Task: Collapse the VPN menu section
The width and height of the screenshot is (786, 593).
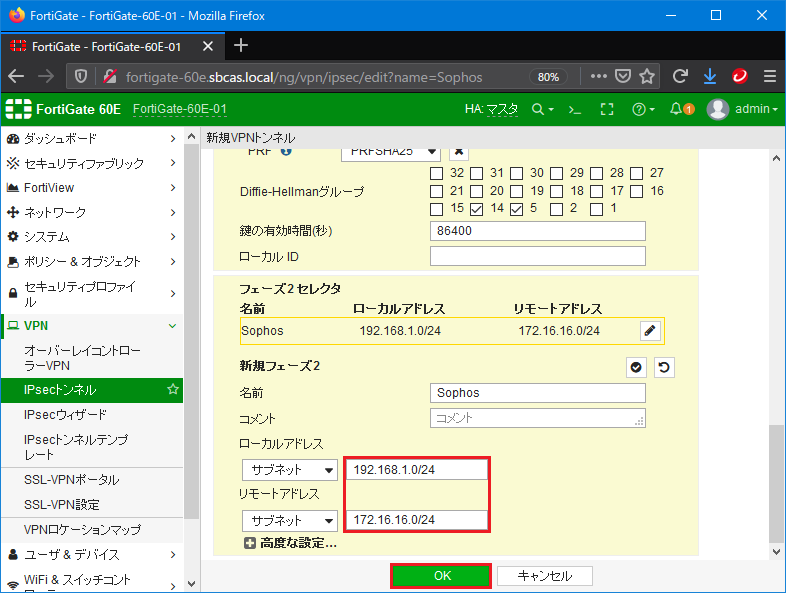Action: [92, 326]
